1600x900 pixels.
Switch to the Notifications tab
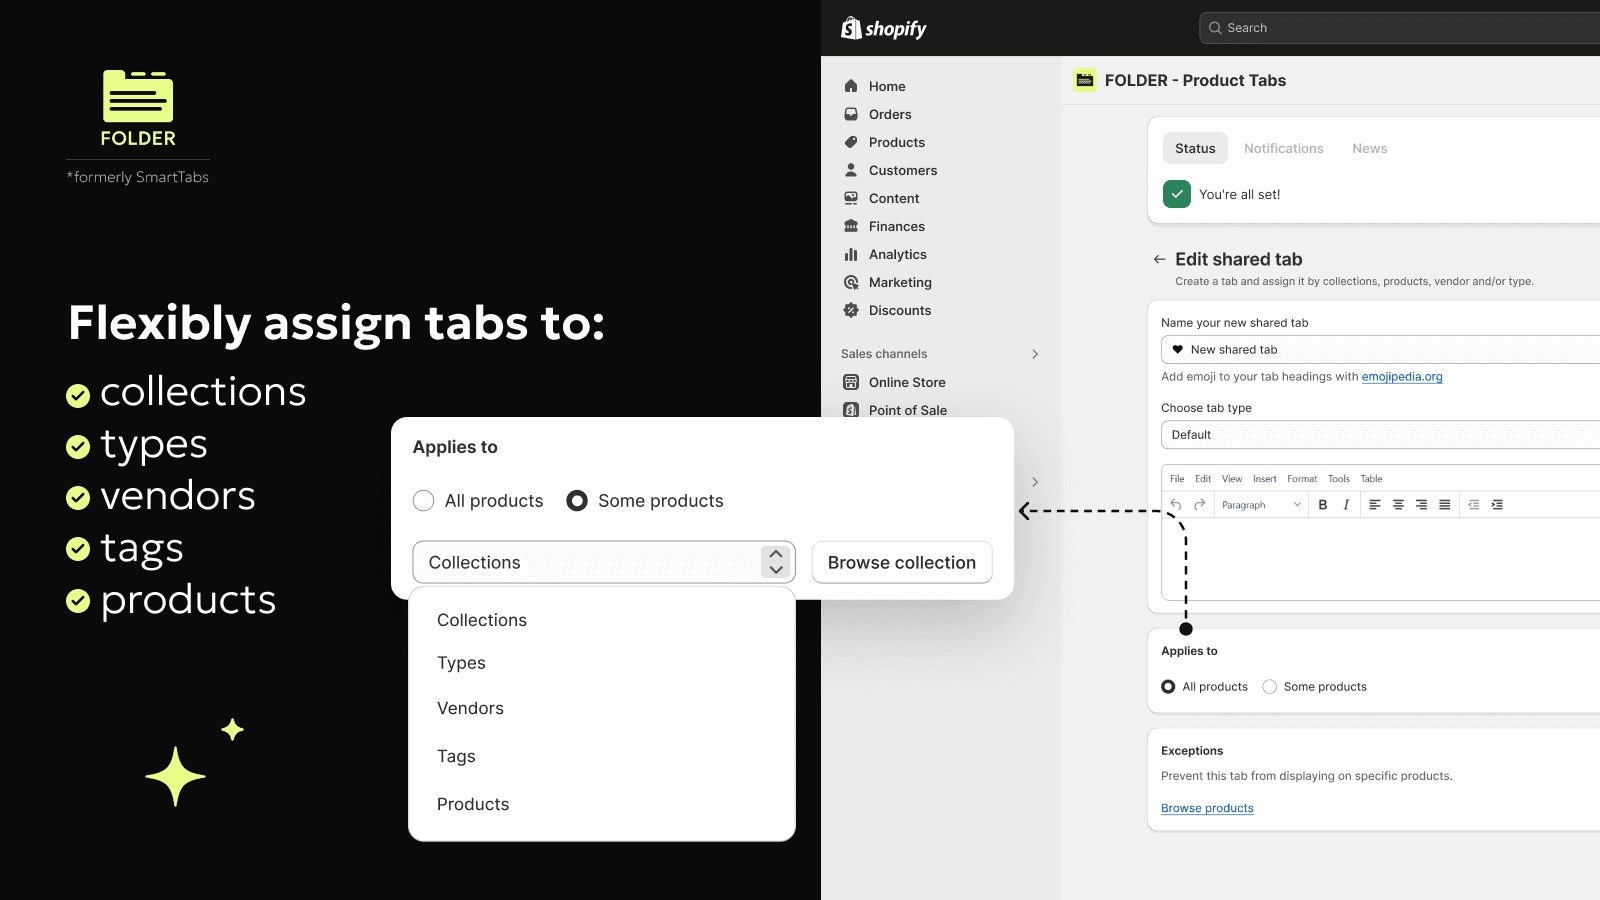(x=1283, y=148)
